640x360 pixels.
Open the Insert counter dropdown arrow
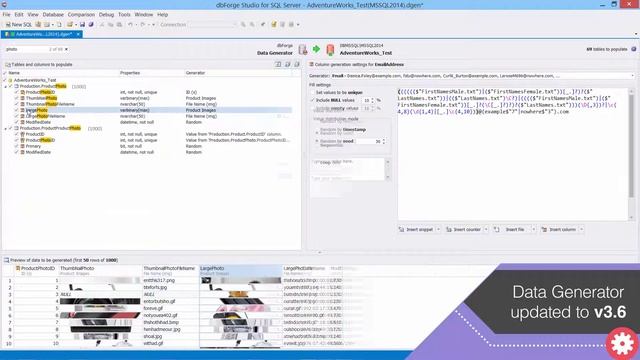click(486, 229)
